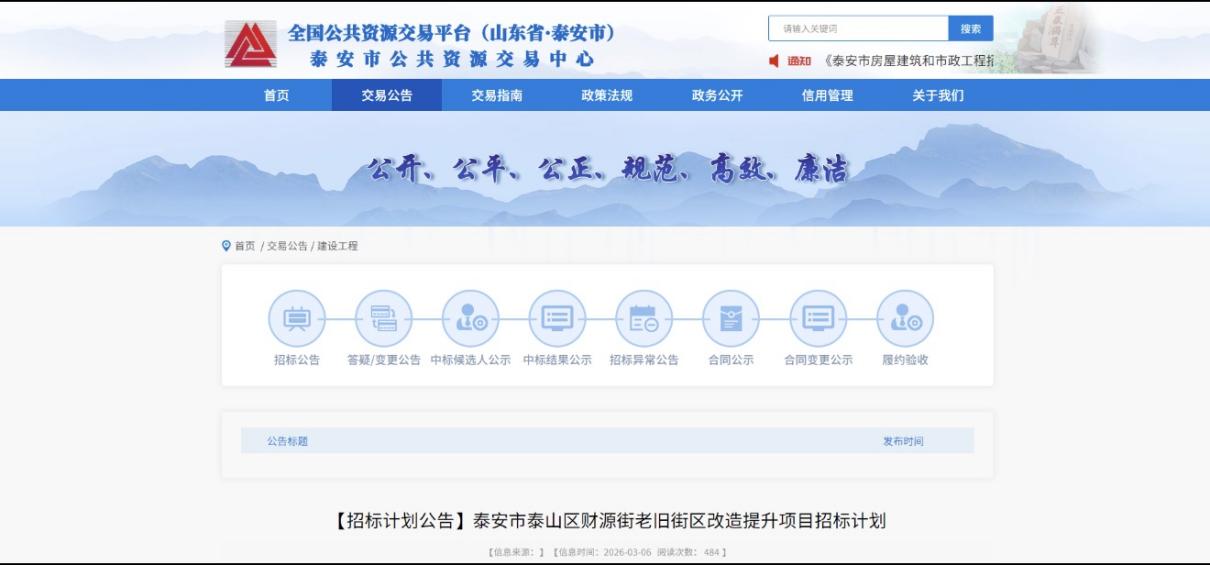Click the 招标公告 circular icon
The width and height of the screenshot is (1210, 565).
[x=297, y=319]
